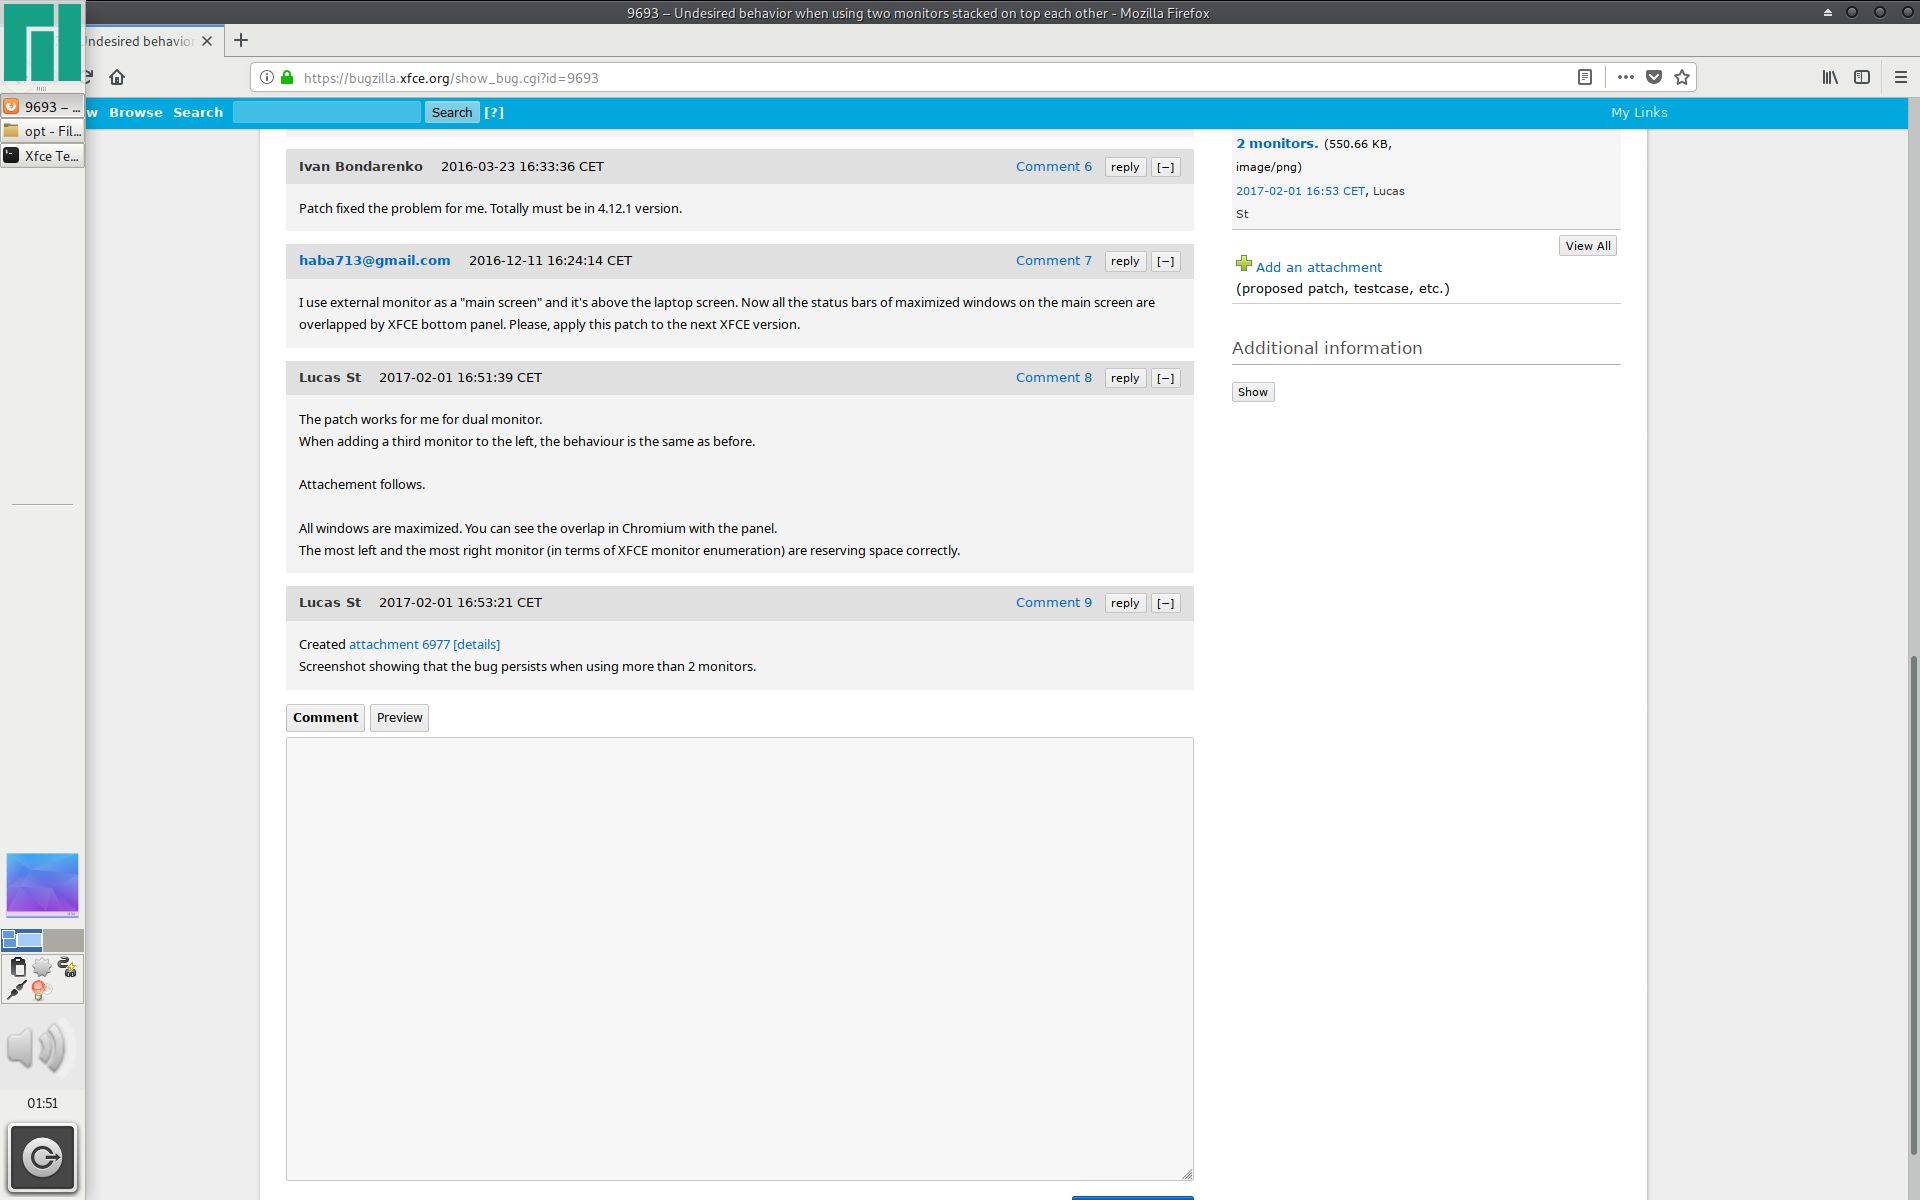1920x1200 pixels.
Task: Switch to the Preview tab
Action: [x=400, y=718]
